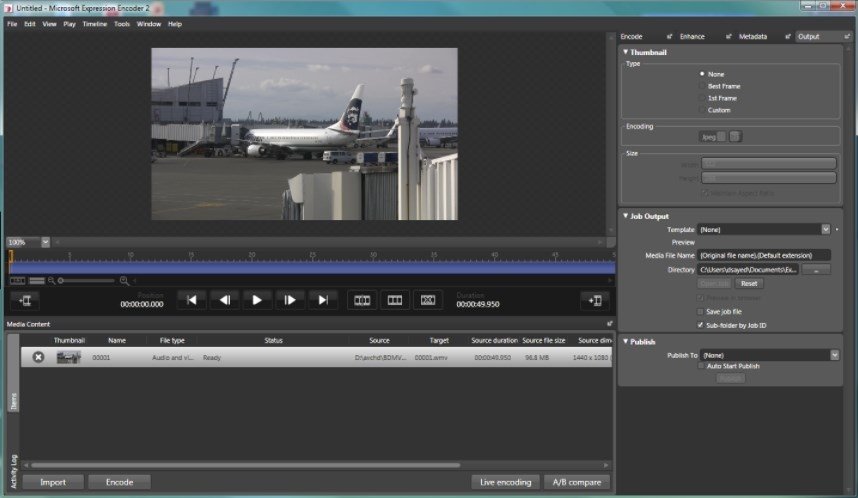Open the File menu

click(12, 24)
